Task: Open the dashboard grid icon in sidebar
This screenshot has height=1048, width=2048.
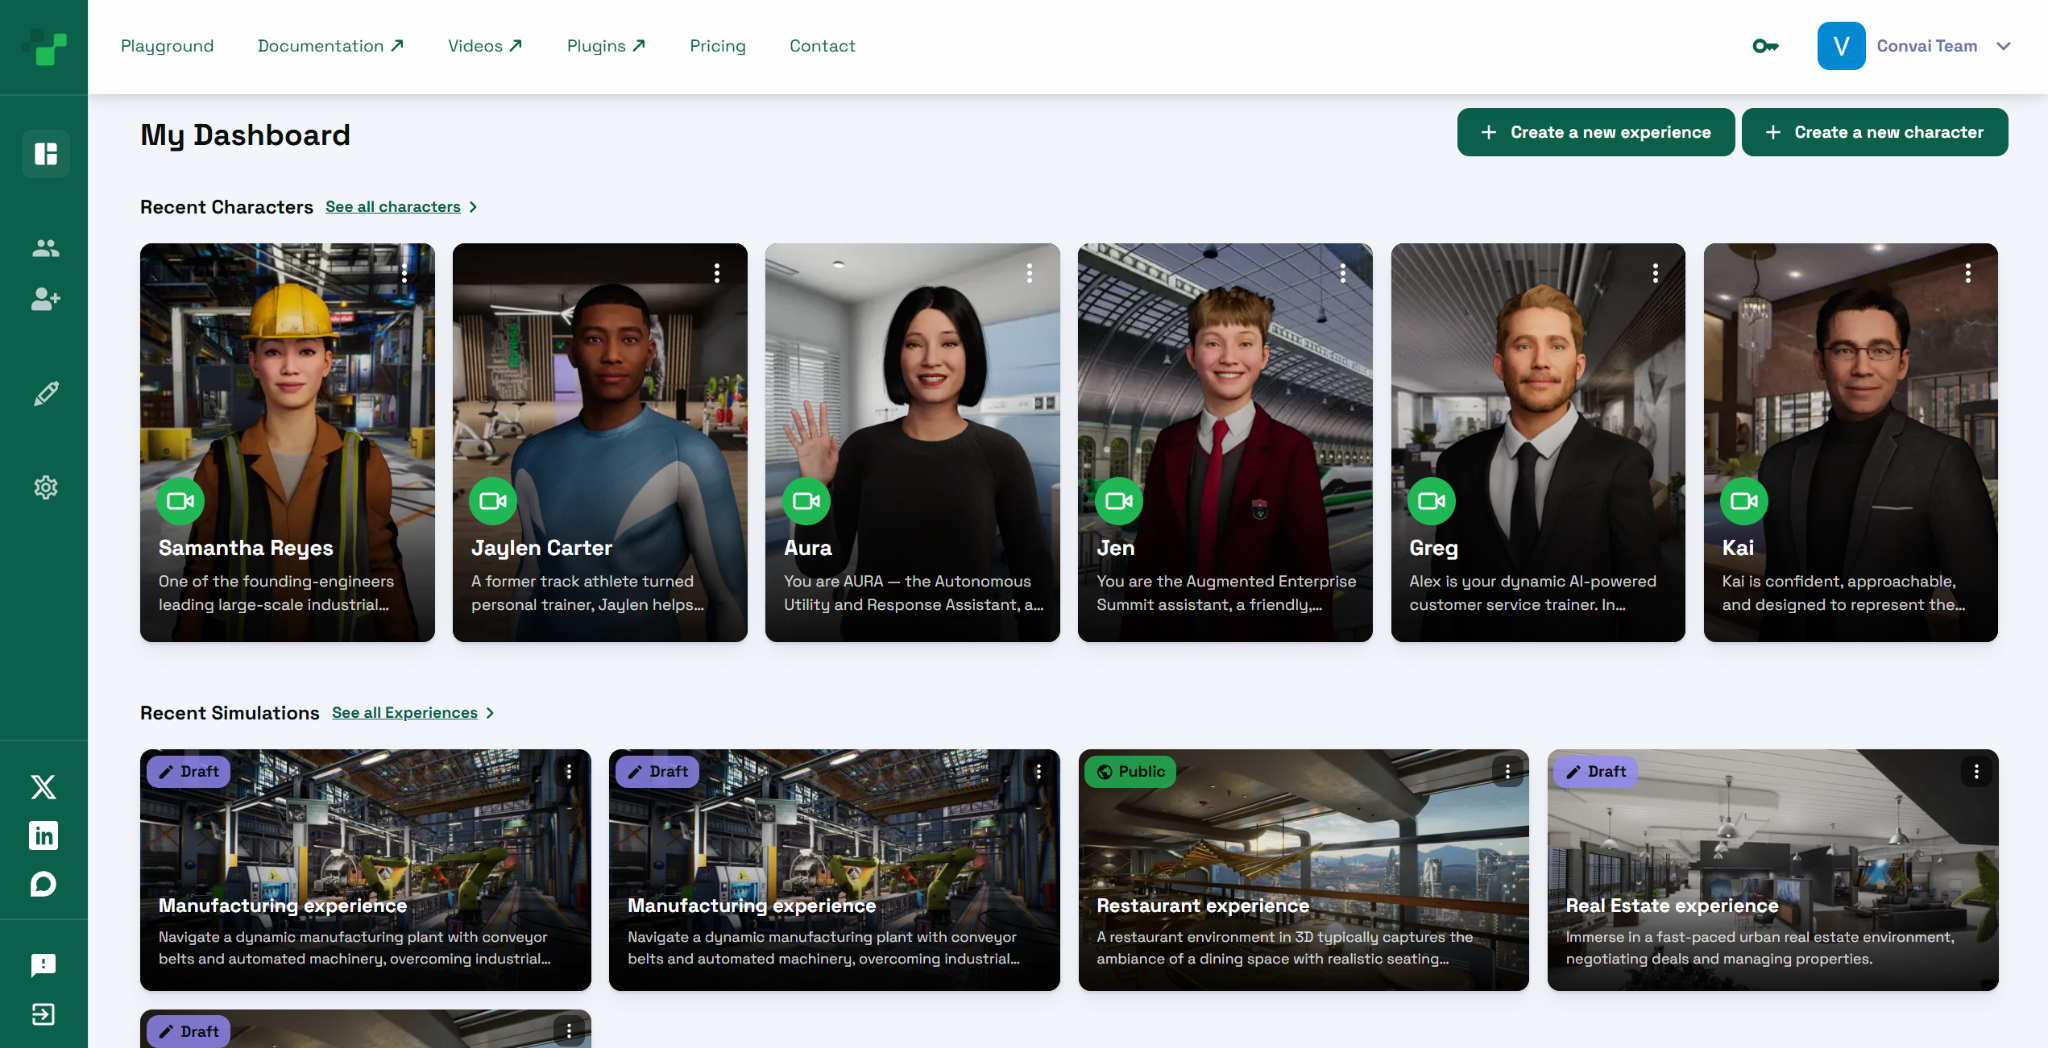Action: 46,153
